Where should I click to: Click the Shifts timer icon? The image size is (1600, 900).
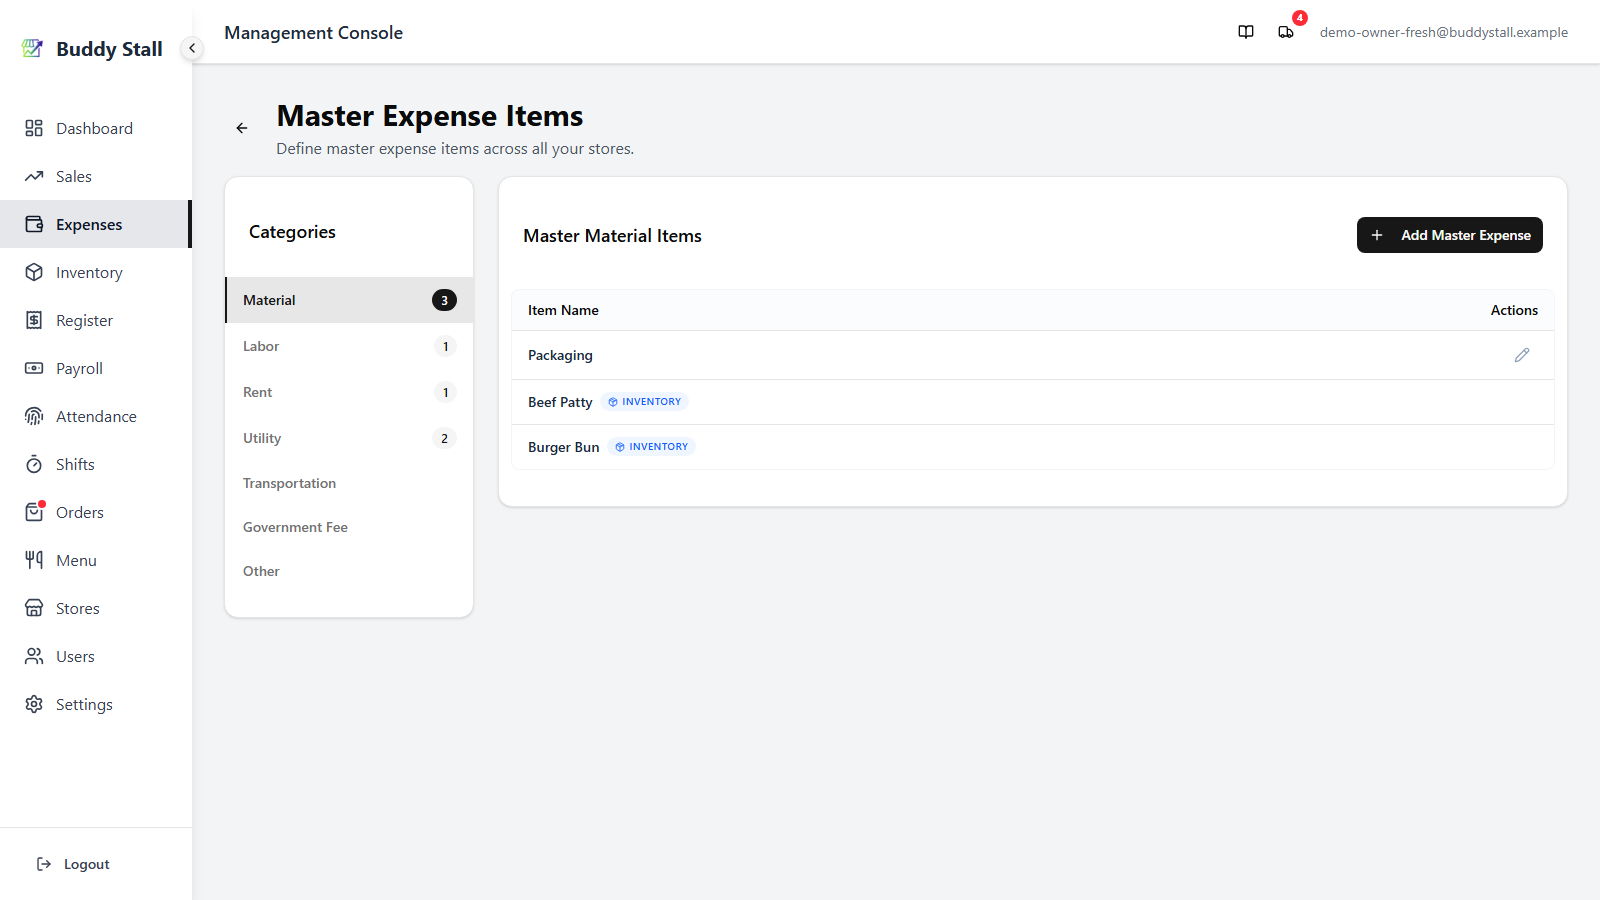(x=34, y=464)
